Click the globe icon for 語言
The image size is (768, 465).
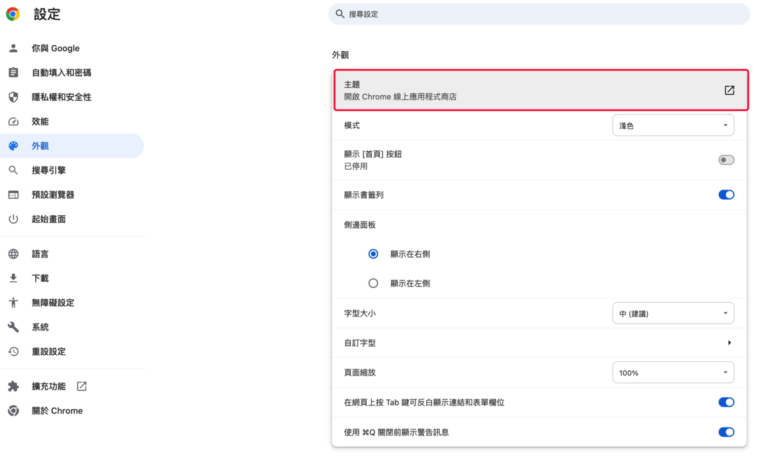(x=13, y=254)
